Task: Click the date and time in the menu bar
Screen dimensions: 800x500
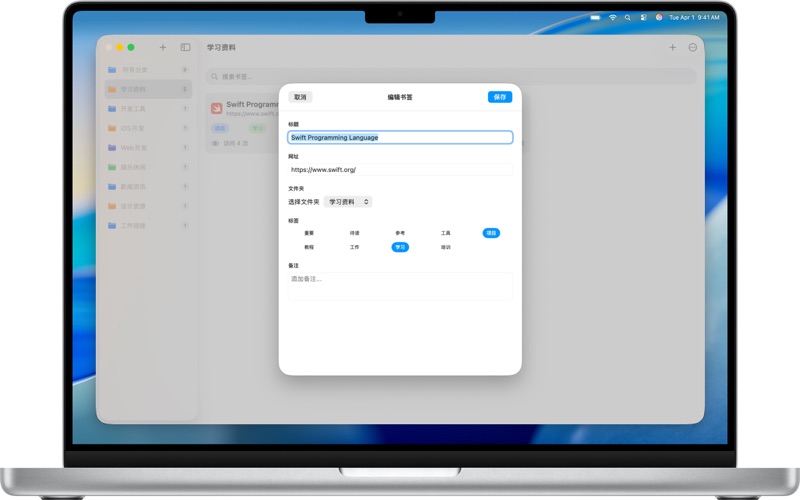Action: (x=694, y=17)
